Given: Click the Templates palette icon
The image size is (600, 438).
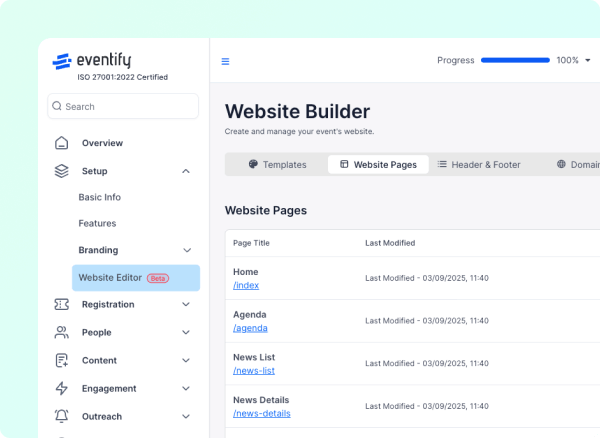Looking at the screenshot, I should 253,164.
